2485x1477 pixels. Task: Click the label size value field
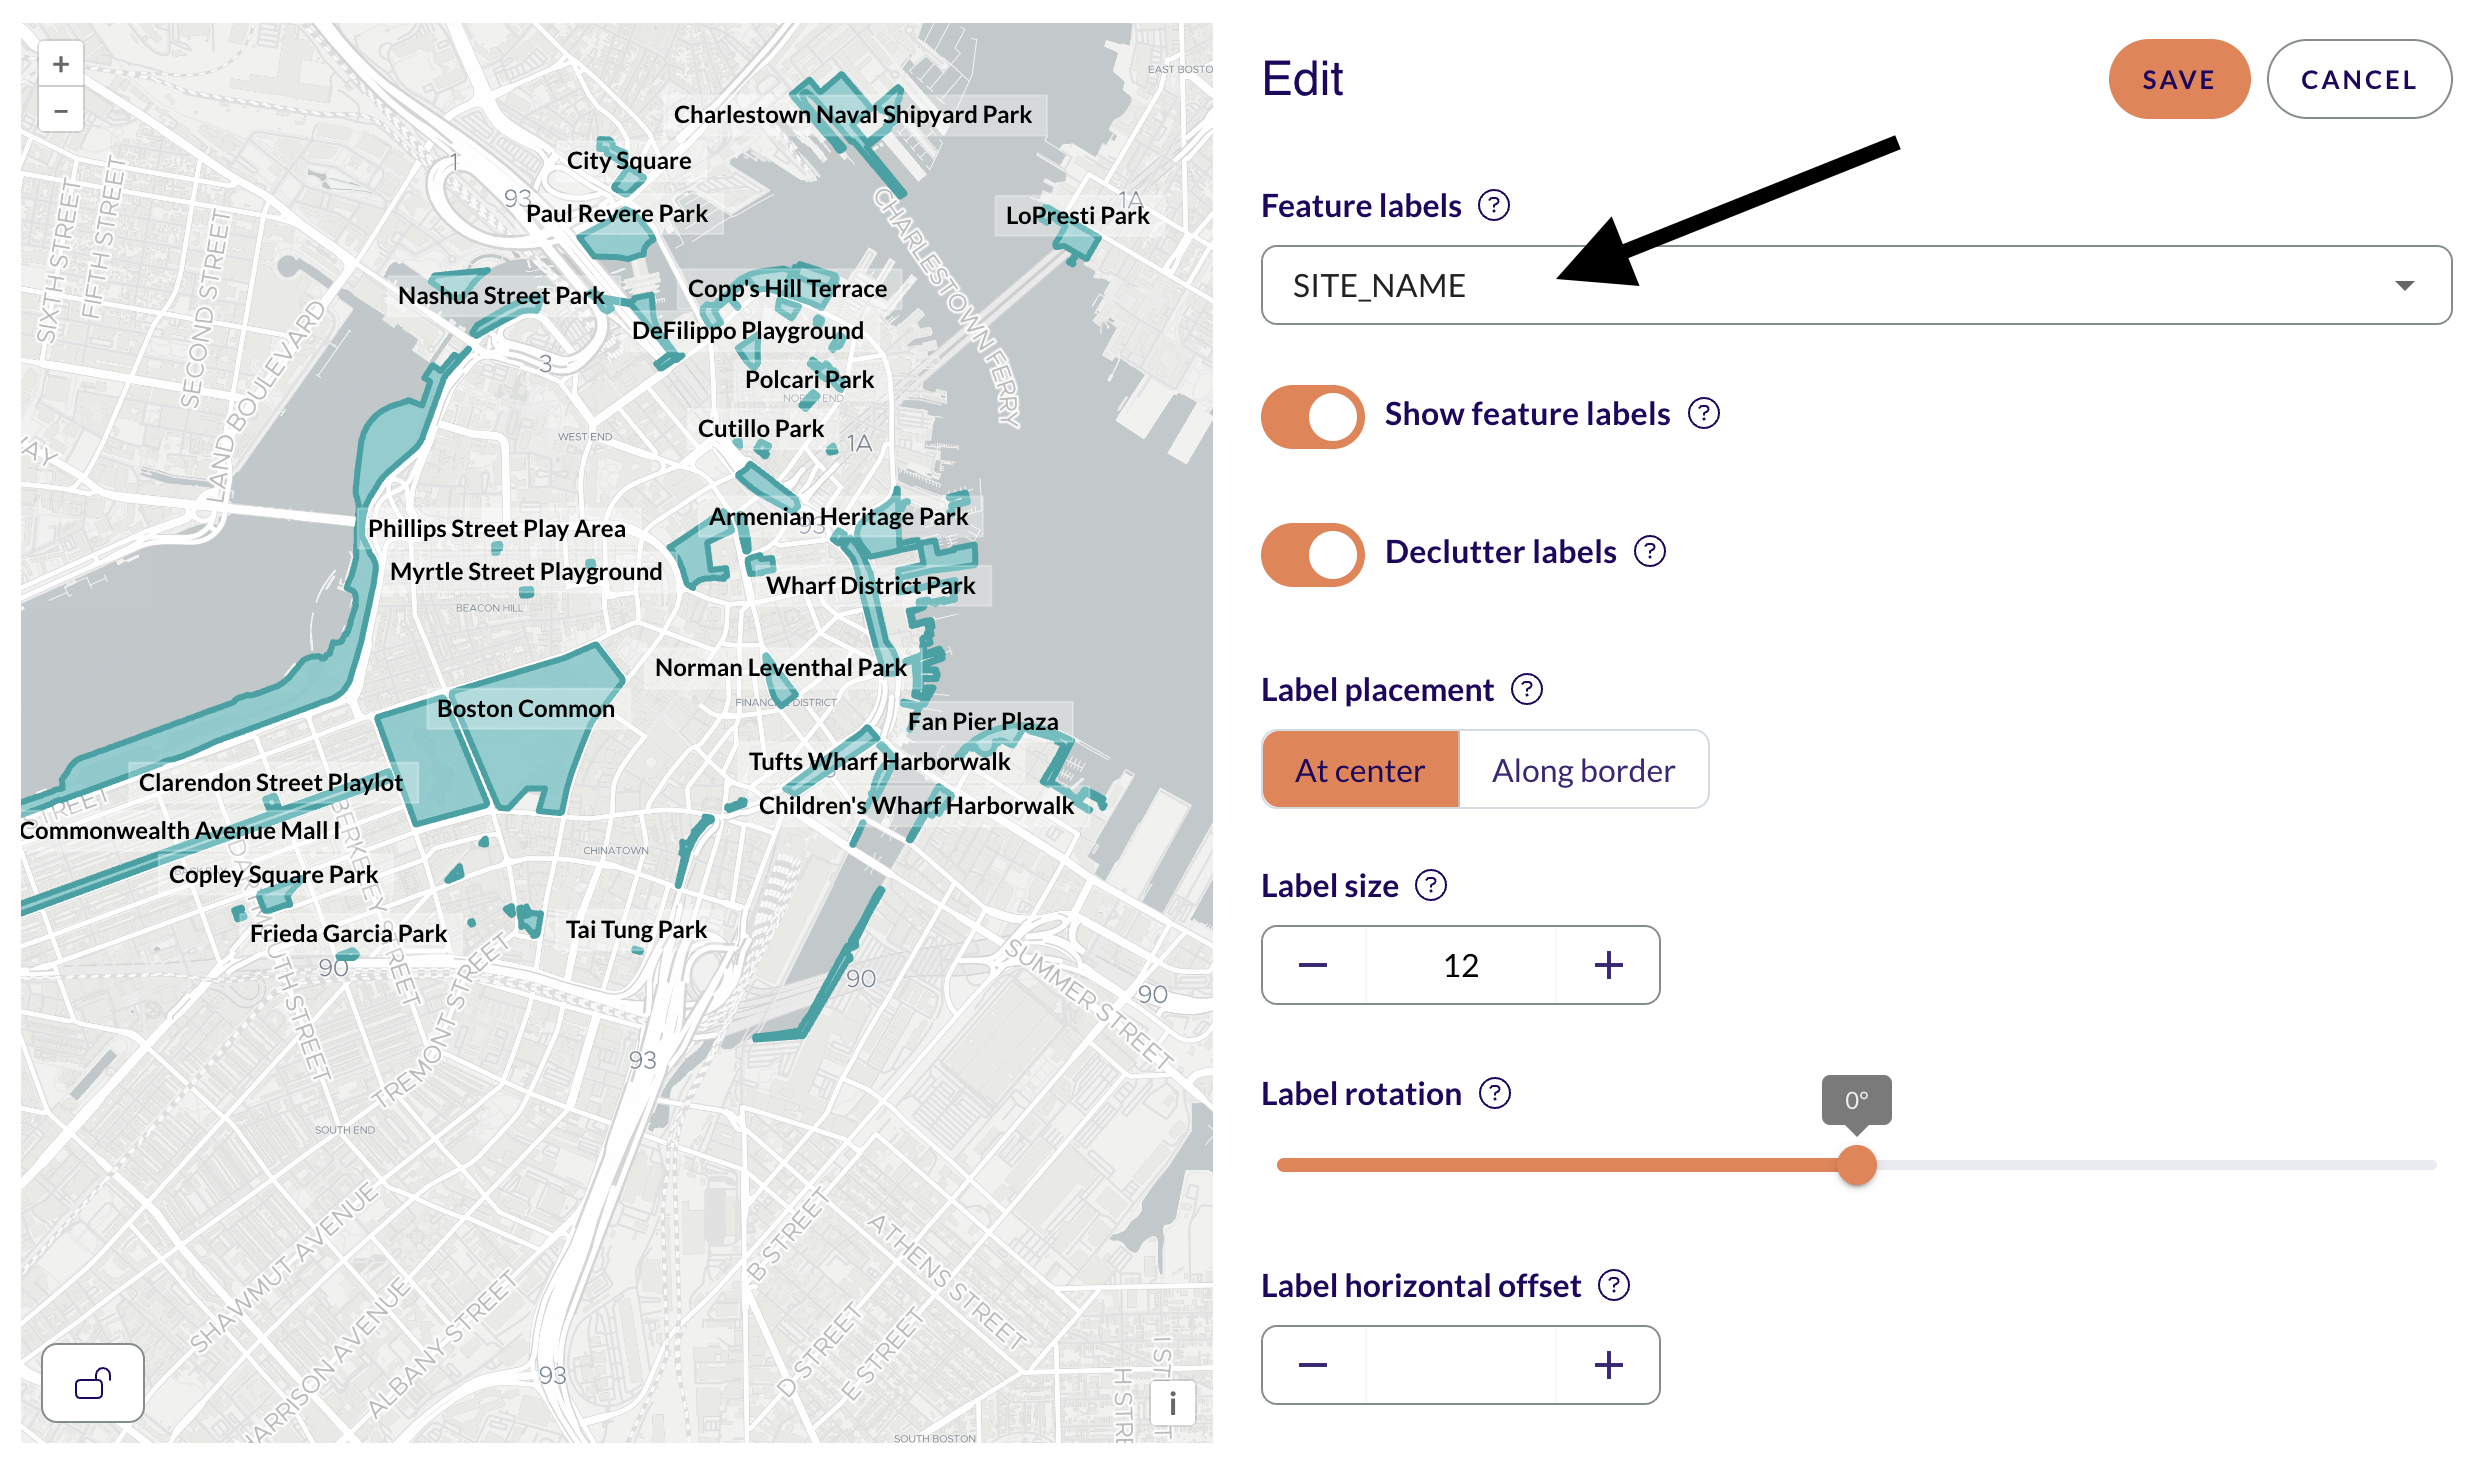point(1461,965)
